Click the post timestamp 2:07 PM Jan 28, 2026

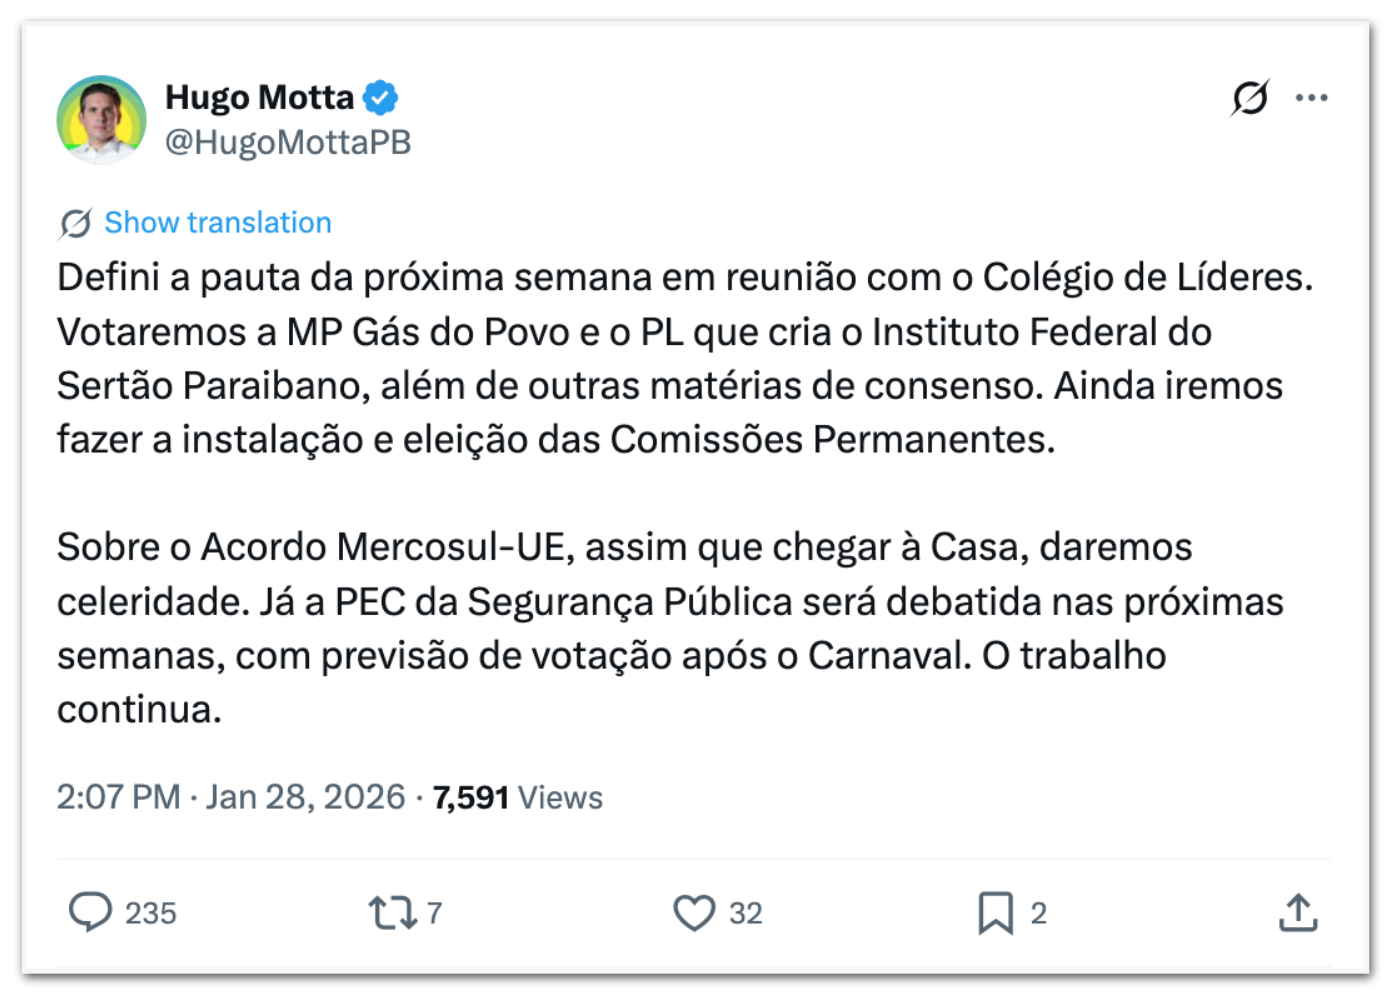(230, 797)
